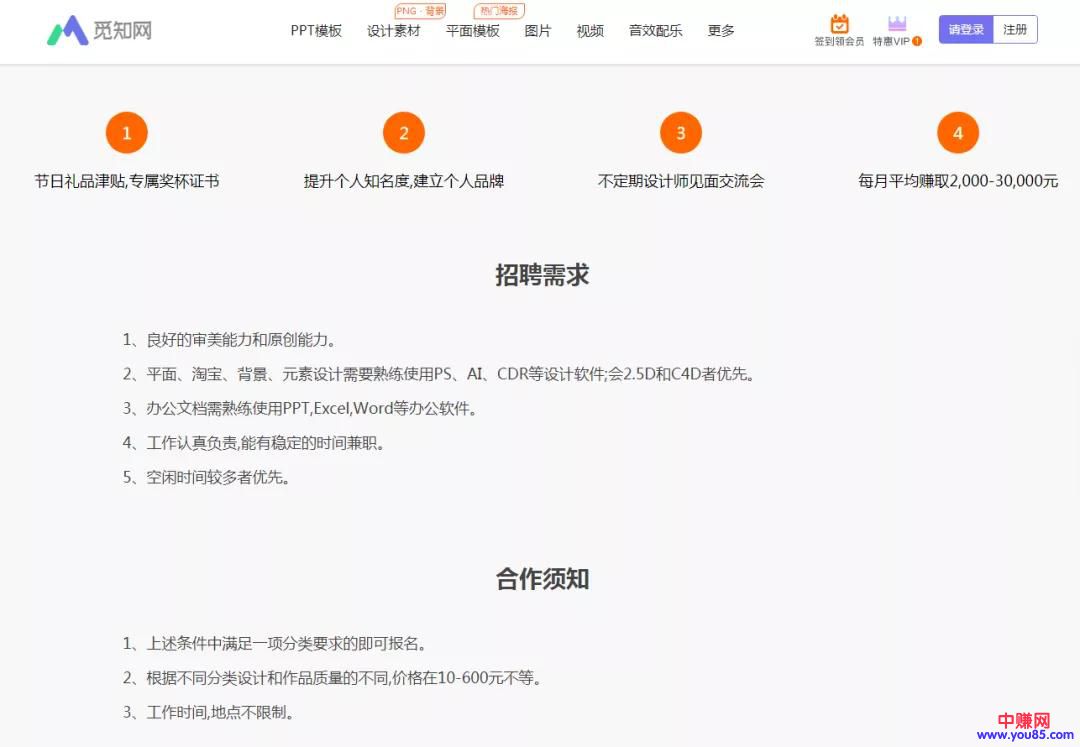Select 平面模板 in the navigation bar
Image resolution: width=1080 pixels, height=747 pixels.
click(x=473, y=31)
